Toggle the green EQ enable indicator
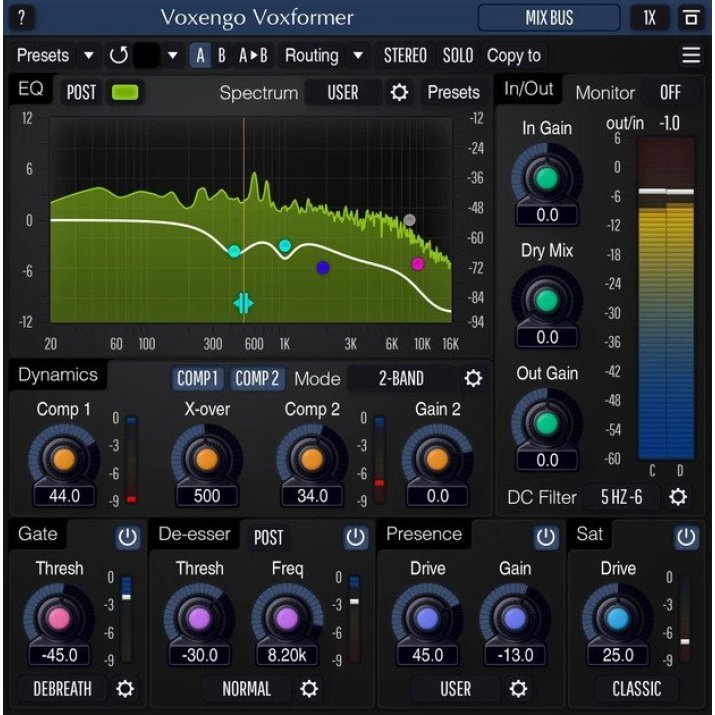 (x=125, y=92)
